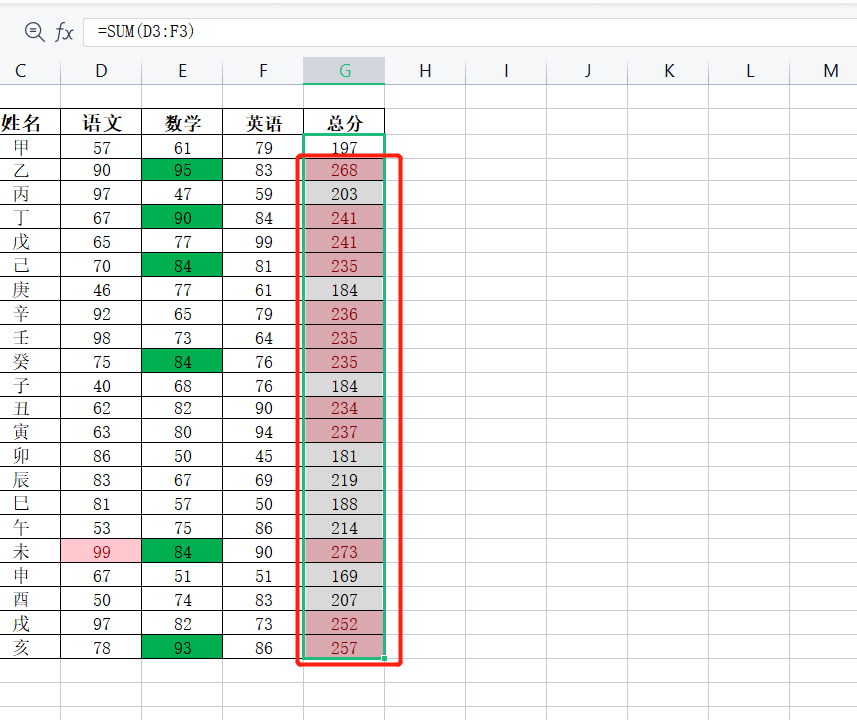Click the 总分 header cell

tap(344, 122)
